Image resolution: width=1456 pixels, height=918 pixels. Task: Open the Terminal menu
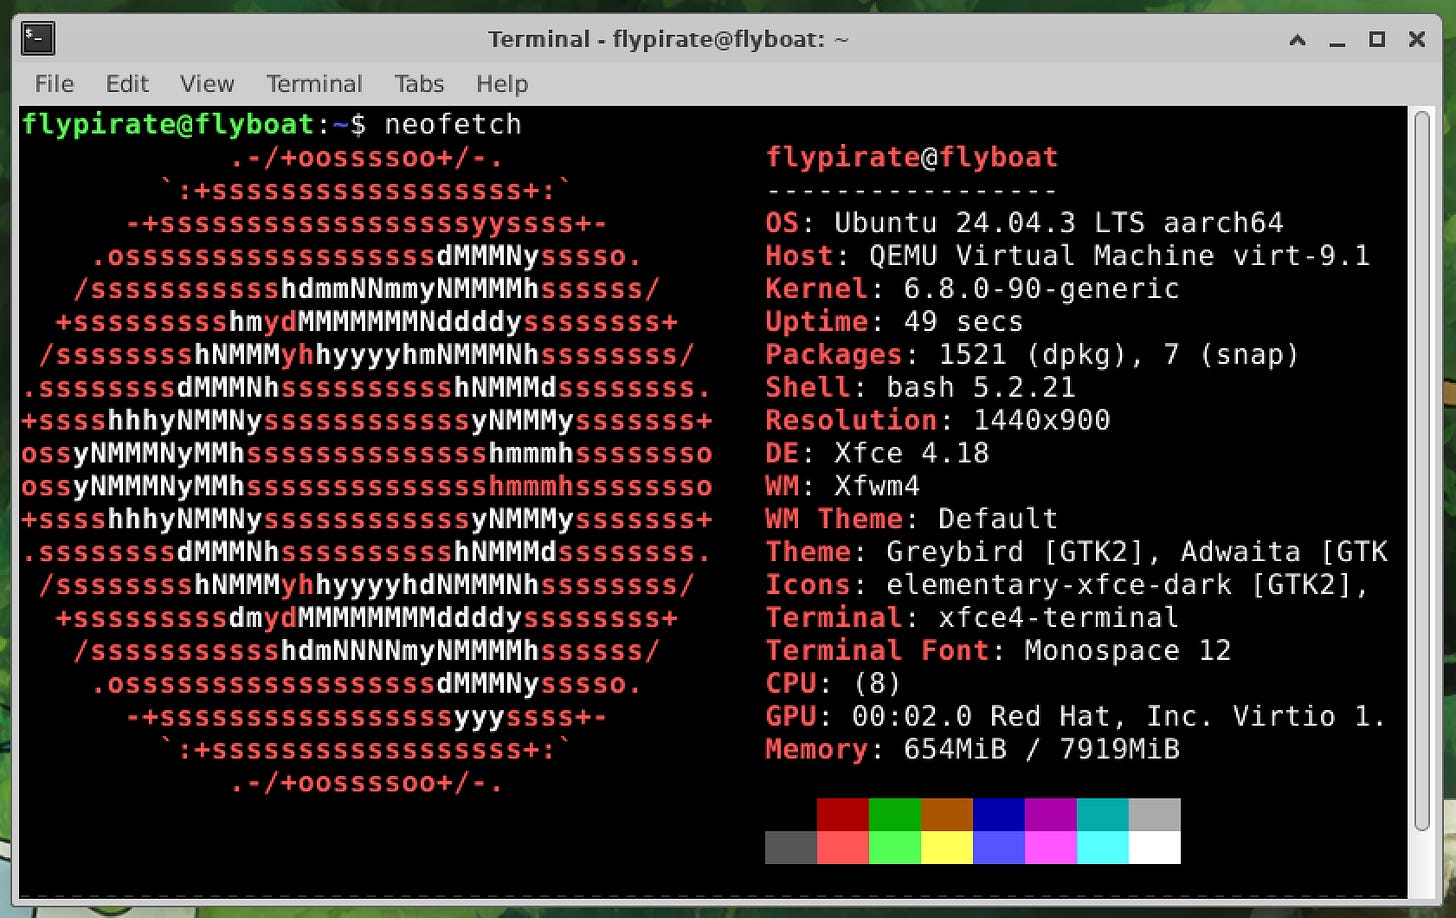pyautogui.click(x=314, y=84)
